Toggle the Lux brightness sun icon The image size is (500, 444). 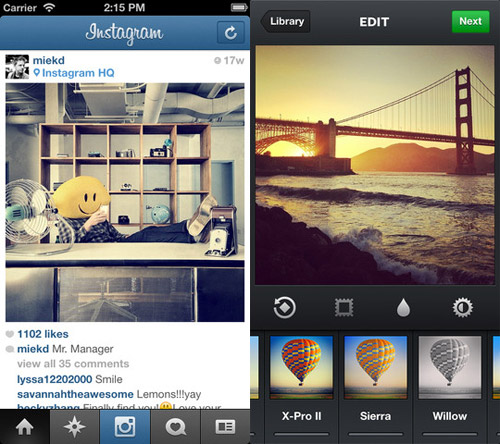463,307
